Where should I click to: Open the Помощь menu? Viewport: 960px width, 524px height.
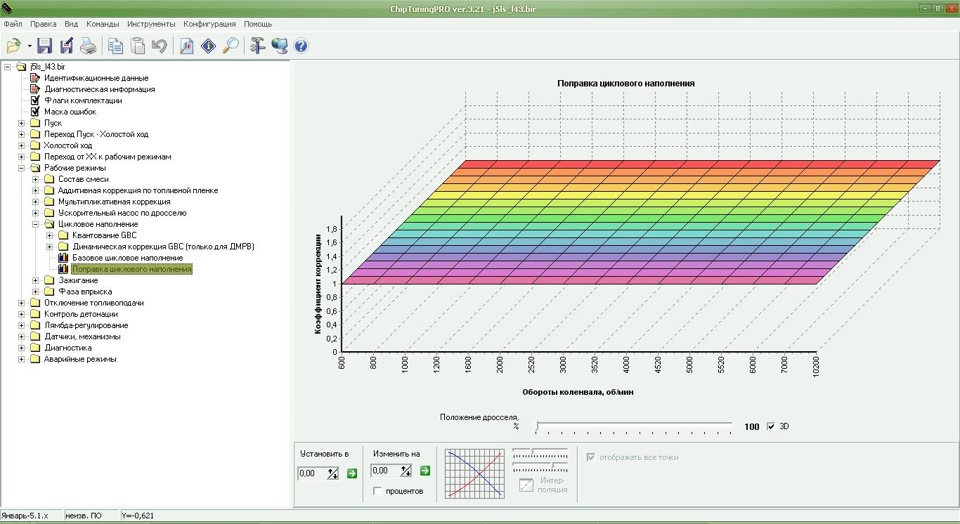click(258, 24)
